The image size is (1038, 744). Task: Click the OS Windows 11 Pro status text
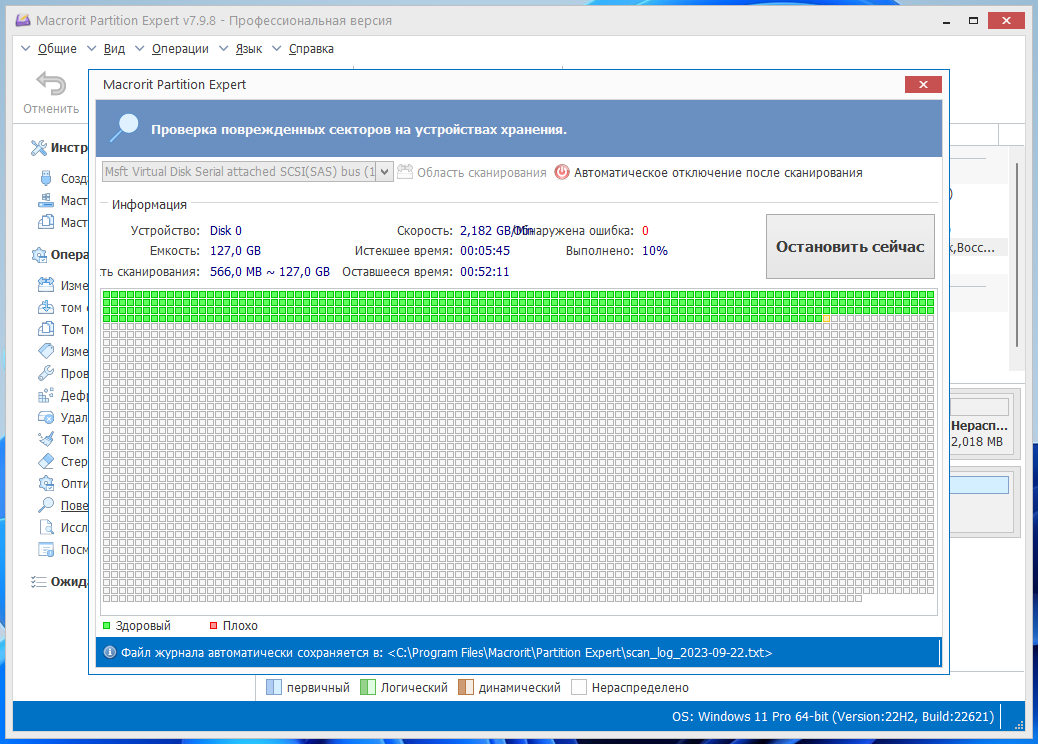click(x=833, y=716)
